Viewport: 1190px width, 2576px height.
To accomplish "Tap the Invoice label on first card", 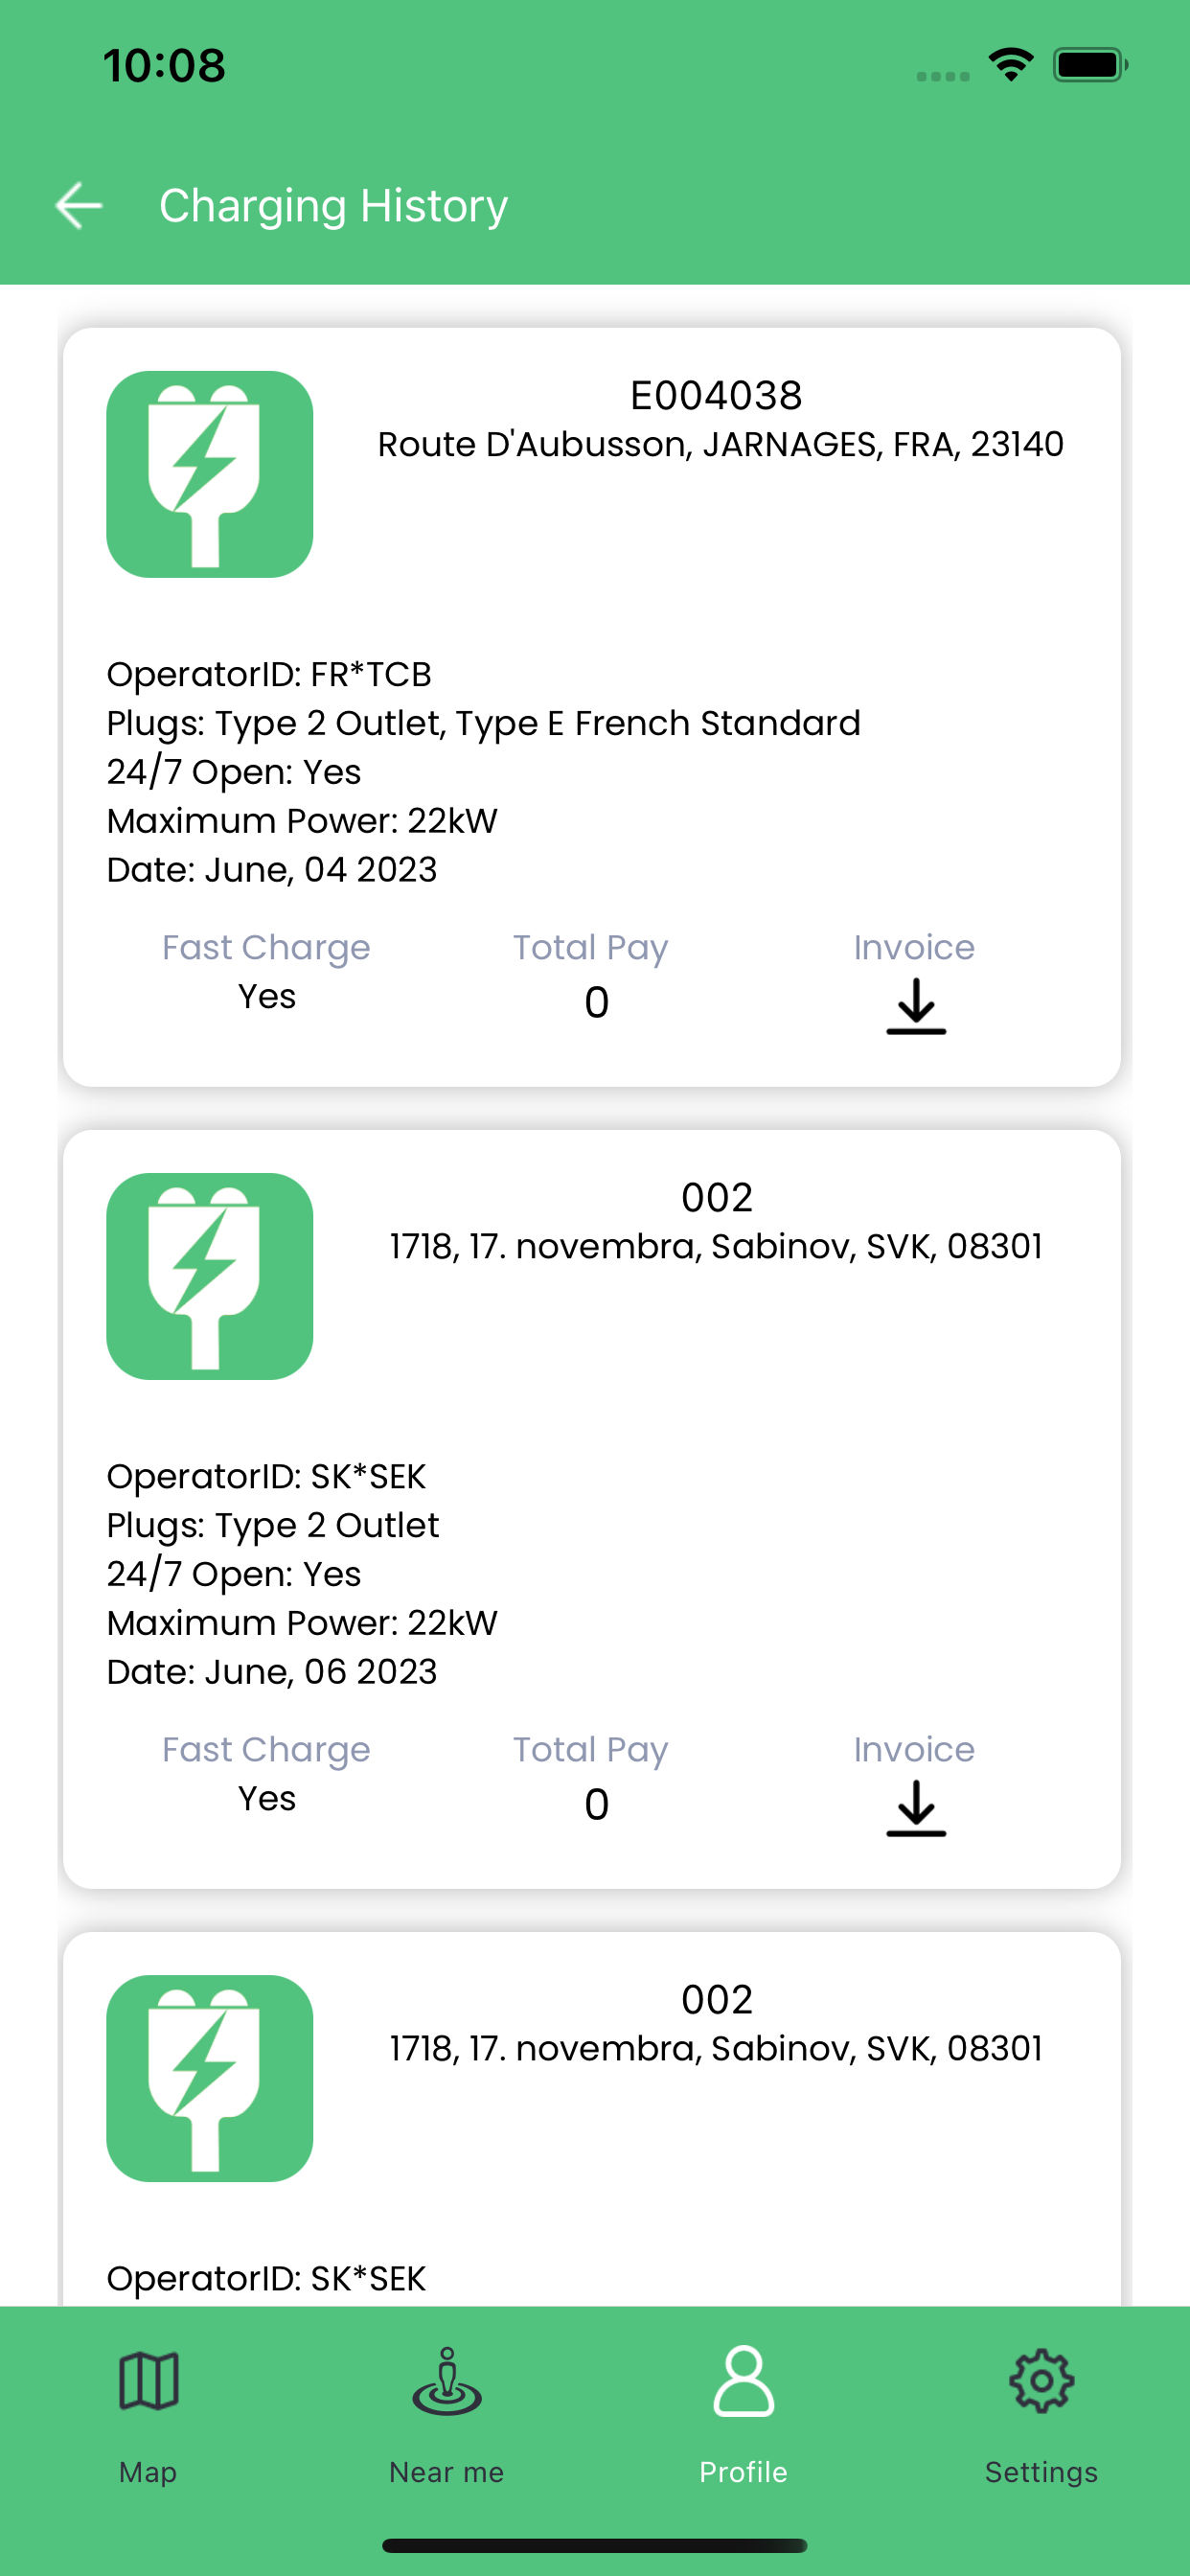I will (x=914, y=948).
